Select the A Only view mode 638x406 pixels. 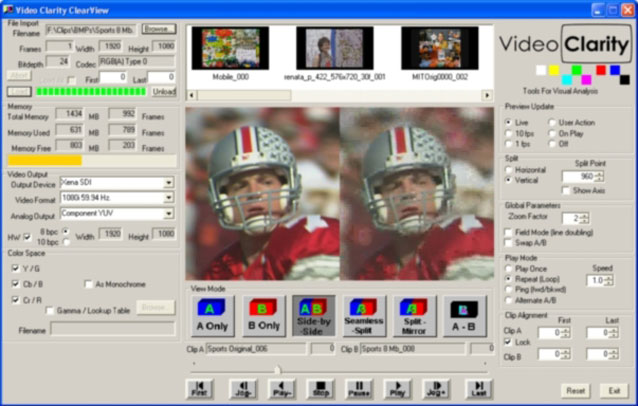tap(212, 316)
